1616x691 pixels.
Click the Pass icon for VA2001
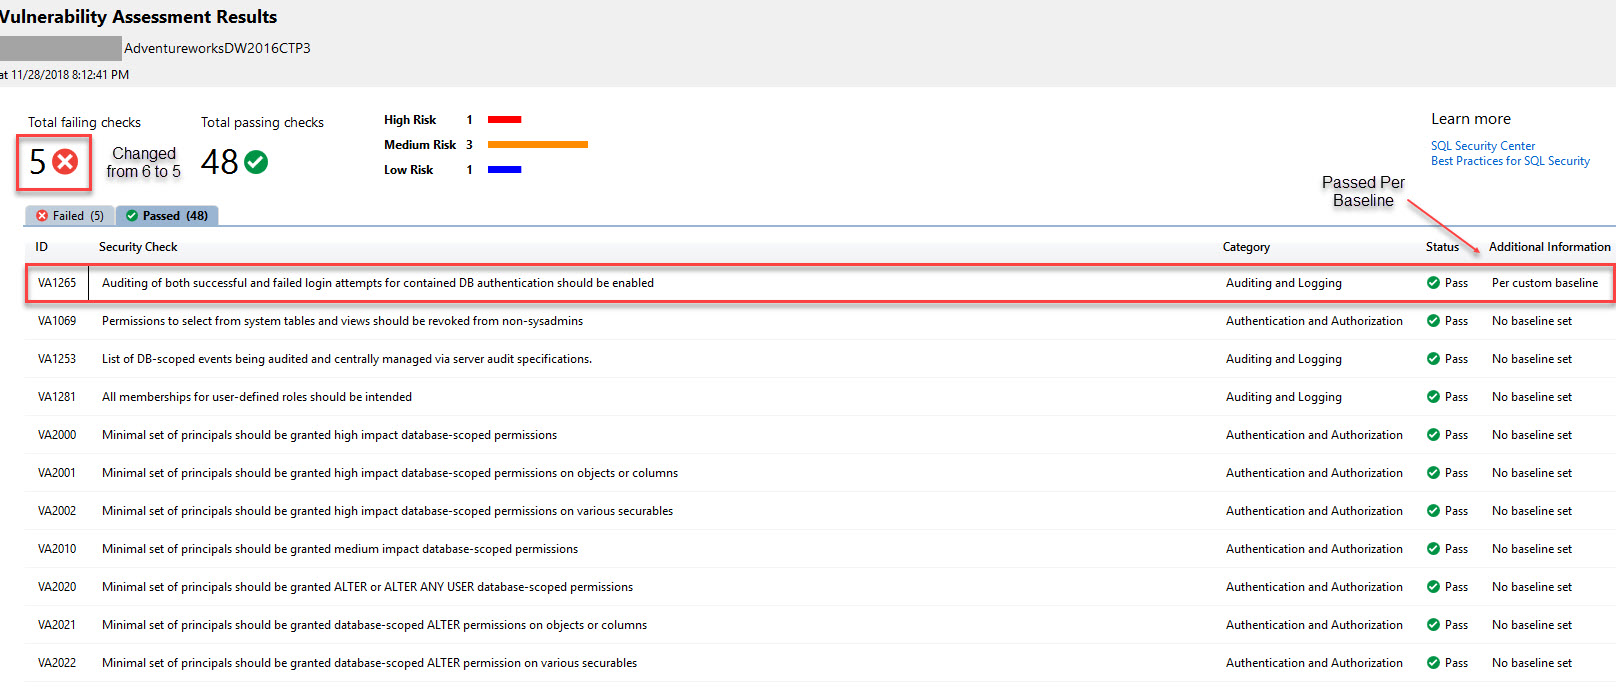click(1433, 473)
